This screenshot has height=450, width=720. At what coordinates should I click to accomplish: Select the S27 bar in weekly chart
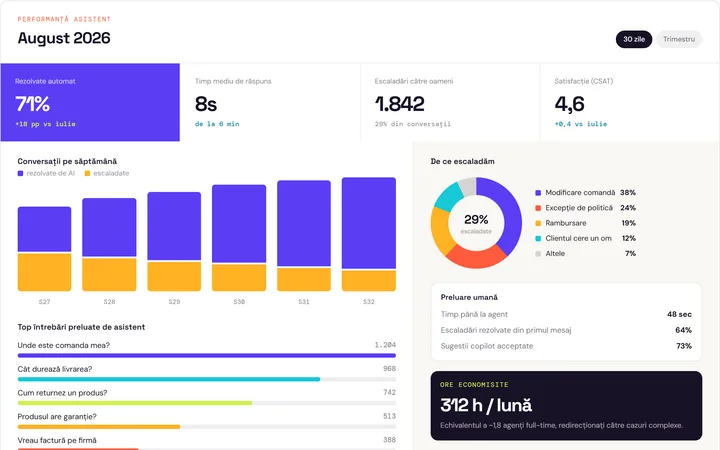(x=45, y=249)
